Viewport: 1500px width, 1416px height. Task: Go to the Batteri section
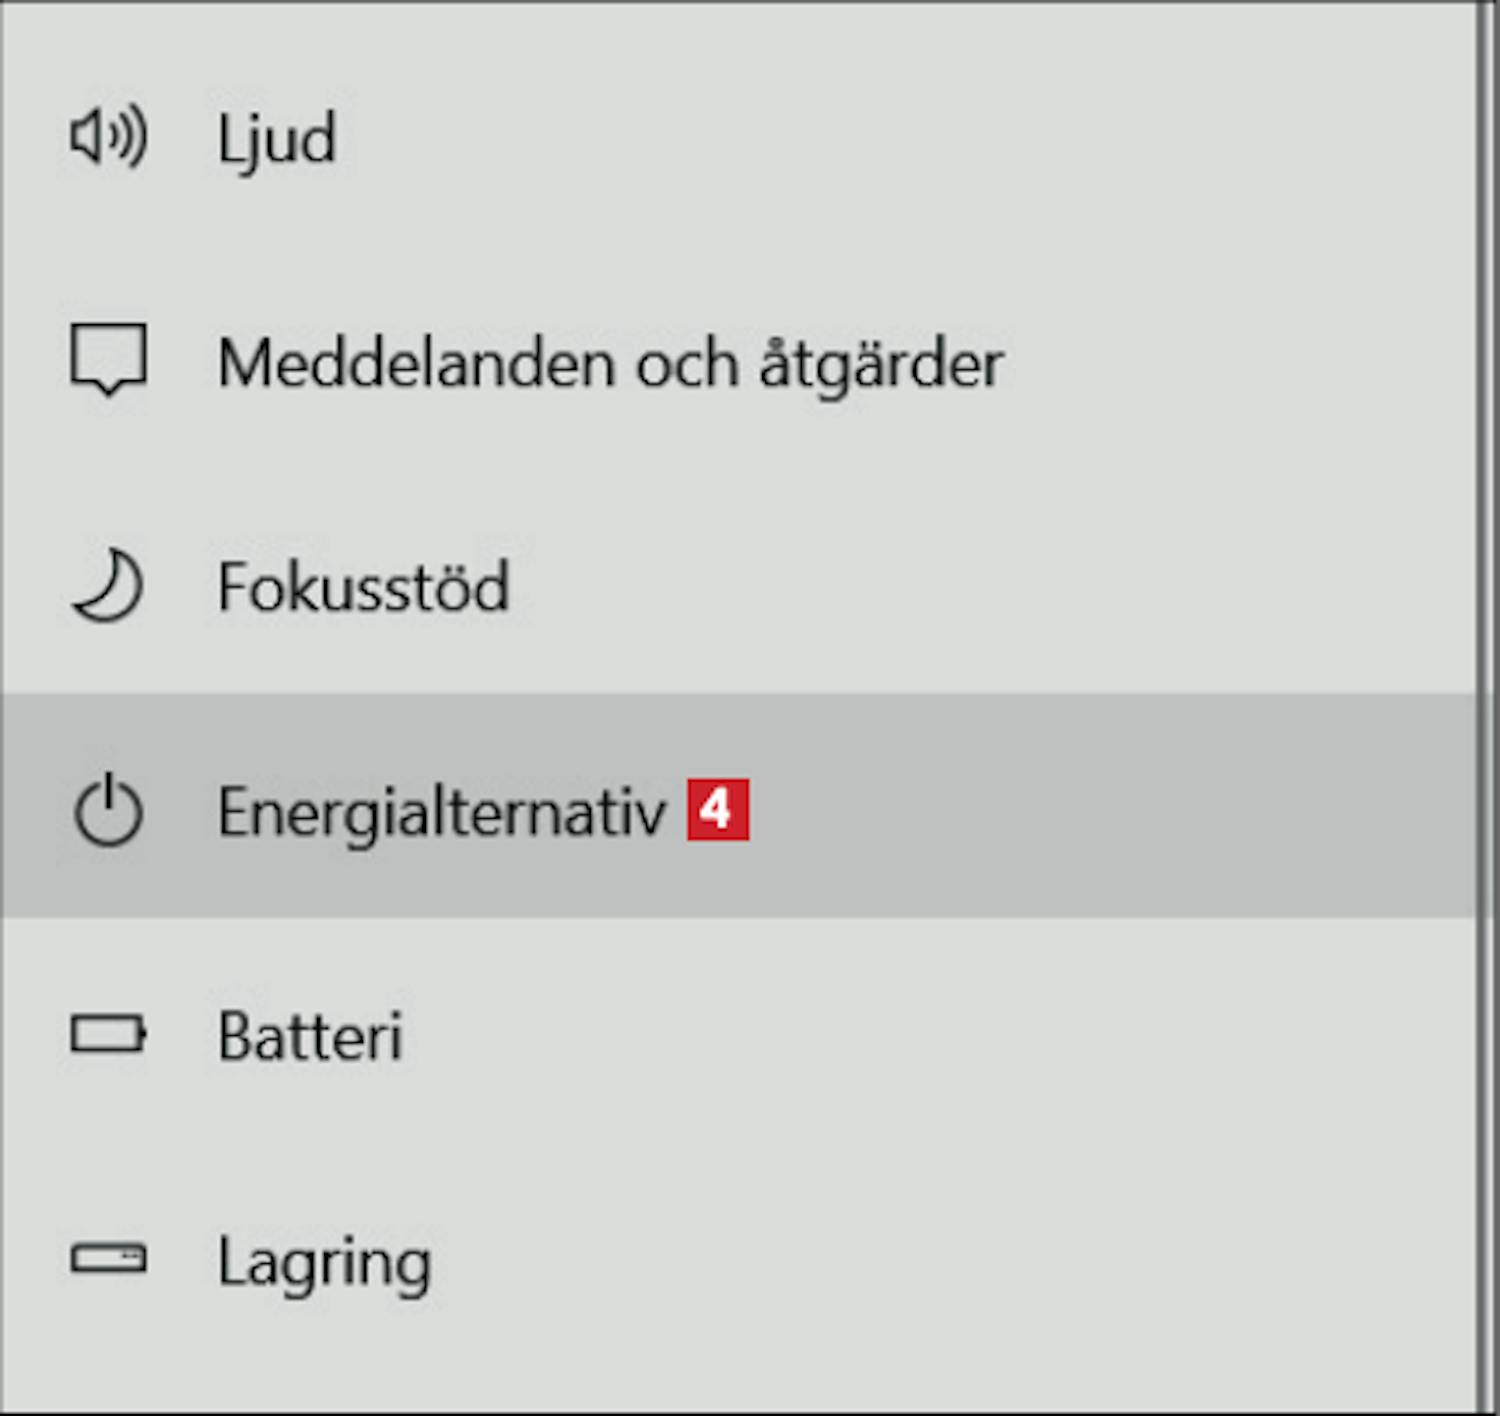[310, 1036]
